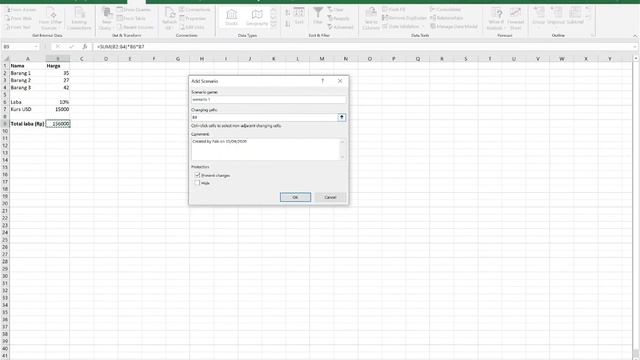This screenshot has height=360, width=640.
Task: Select cell containing Barang 1
Action: point(27,73)
